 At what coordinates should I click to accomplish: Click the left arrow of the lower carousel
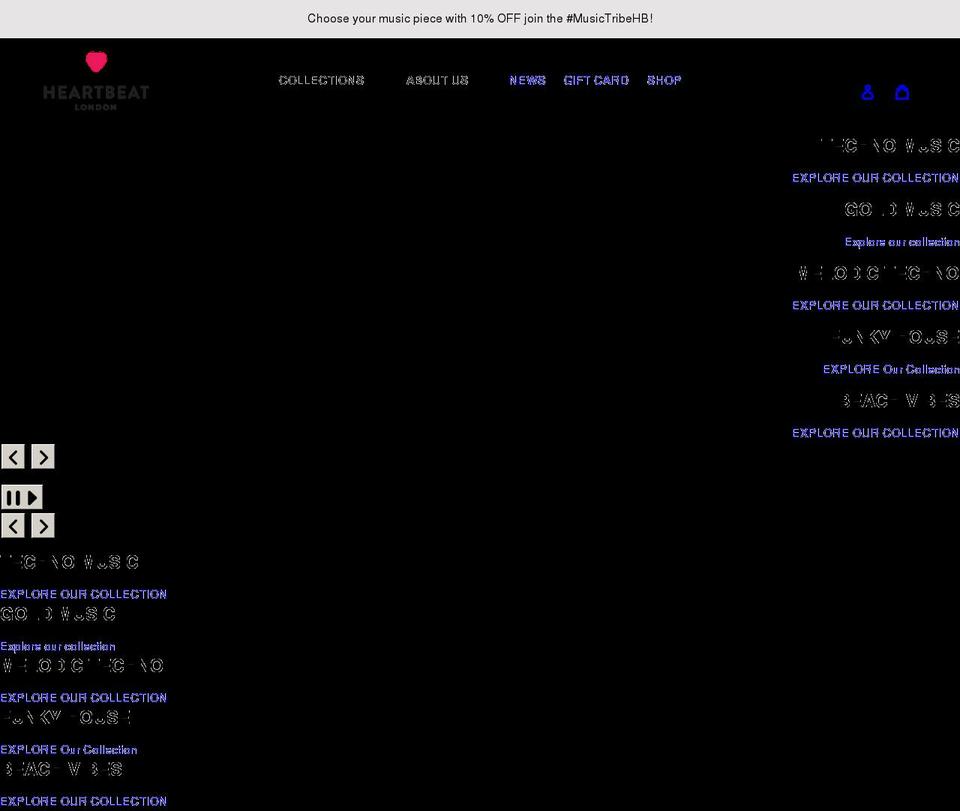13,525
